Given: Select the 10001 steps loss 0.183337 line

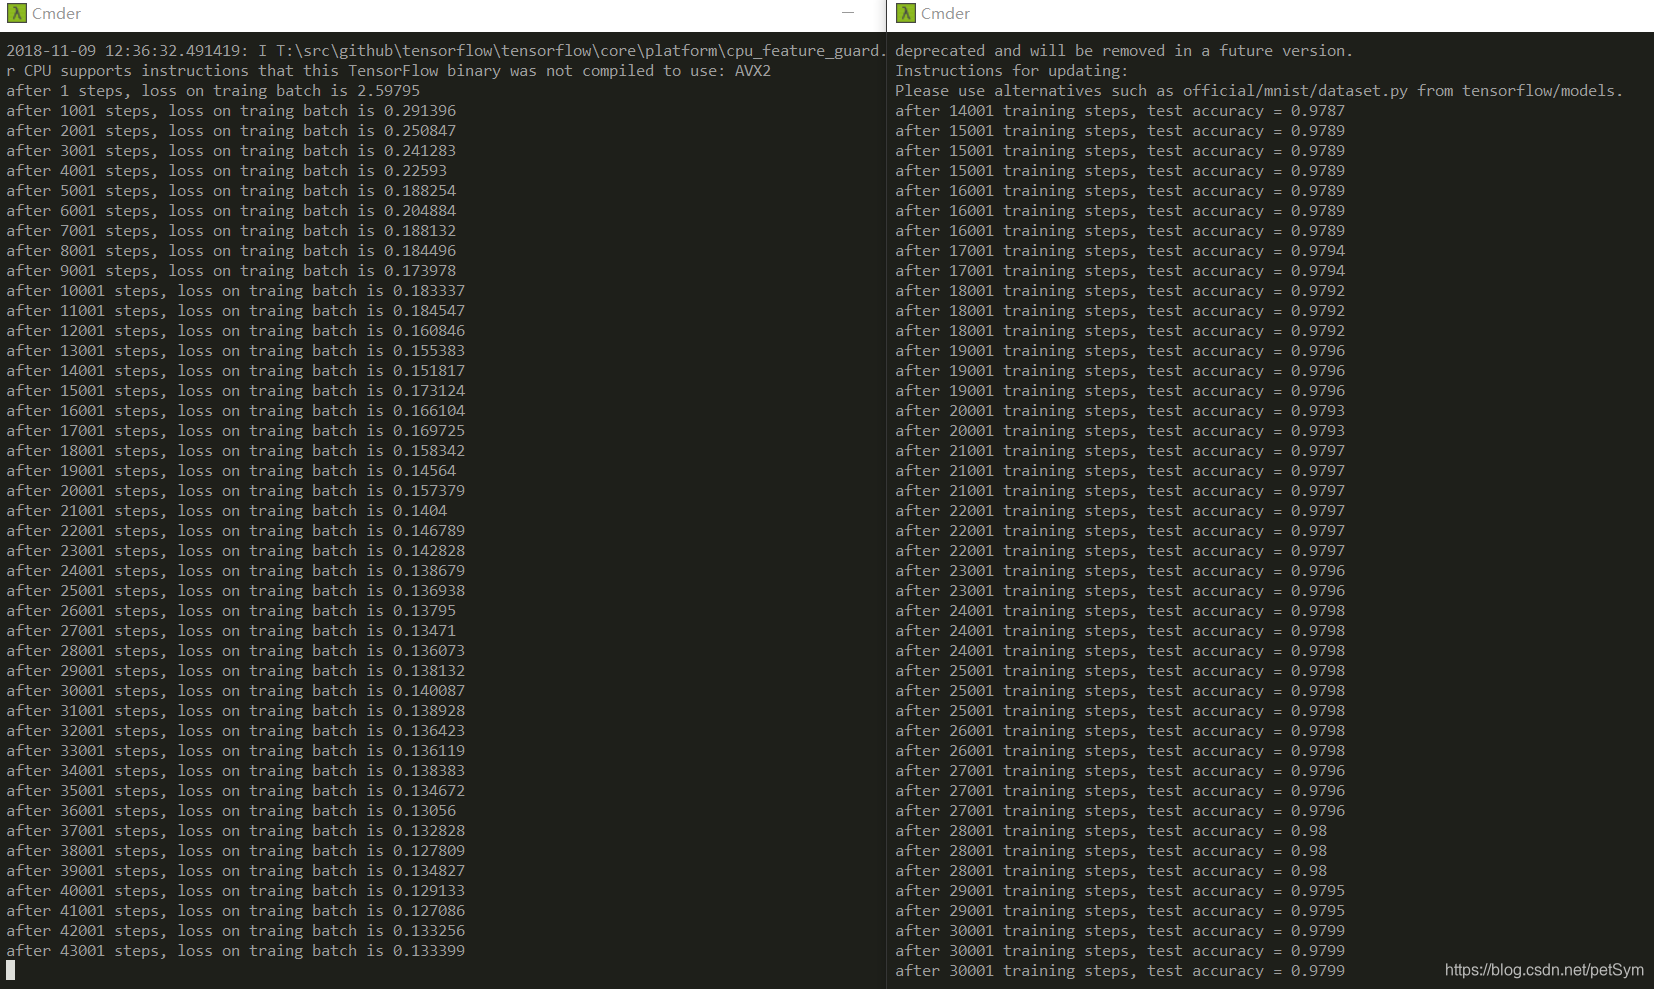Looking at the screenshot, I should point(236,291).
